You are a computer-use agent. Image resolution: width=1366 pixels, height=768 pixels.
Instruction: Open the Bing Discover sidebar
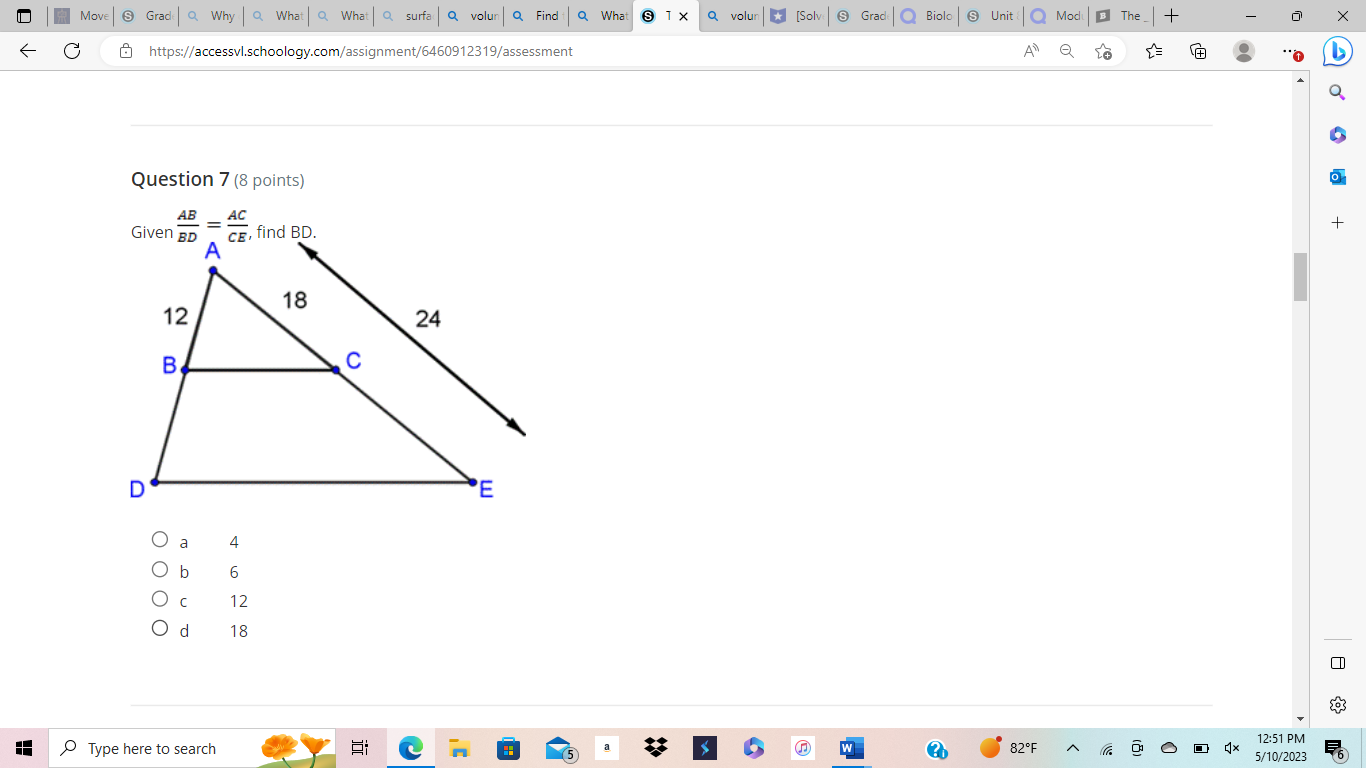click(1337, 51)
